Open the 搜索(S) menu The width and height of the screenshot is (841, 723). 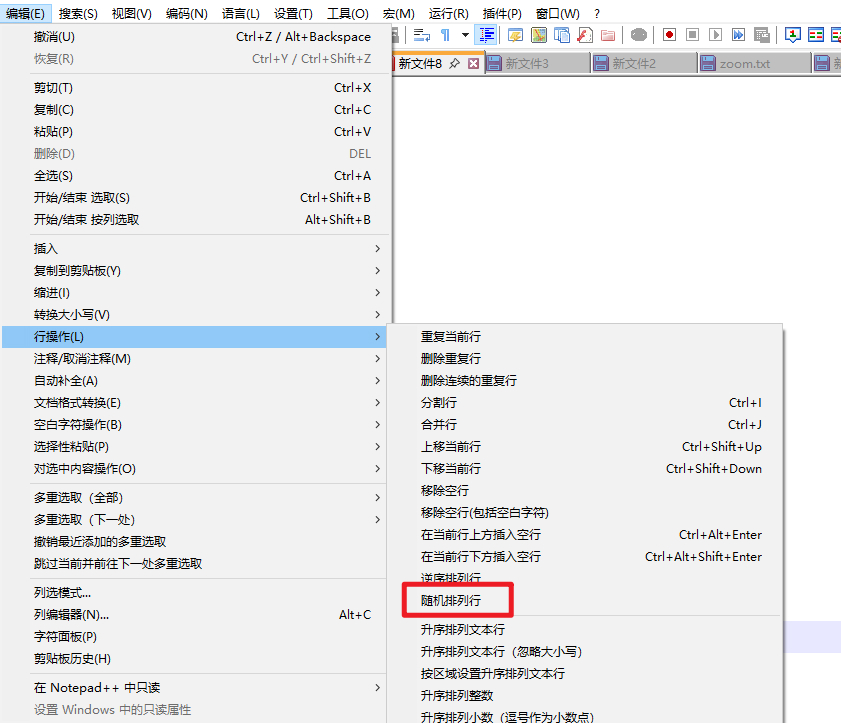(x=78, y=14)
